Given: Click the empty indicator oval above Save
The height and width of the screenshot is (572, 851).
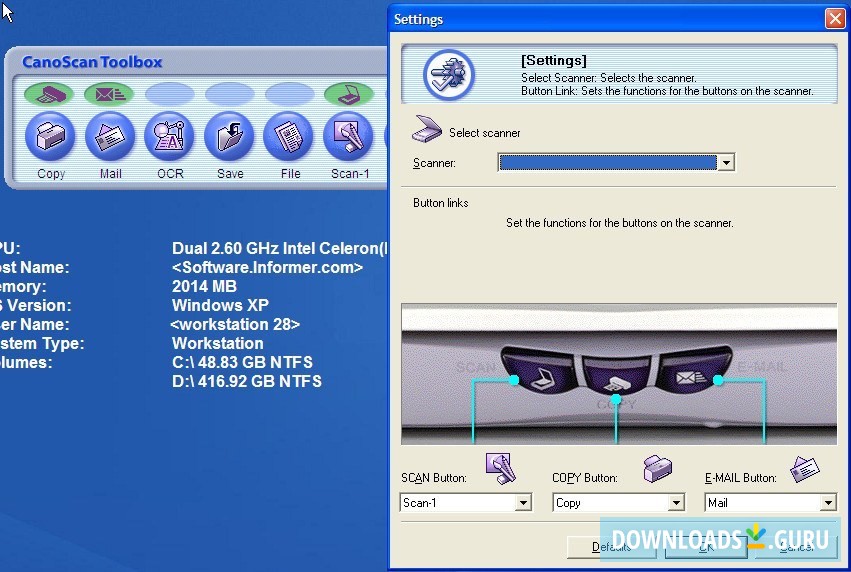Looking at the screenshot, I should [229, 94].
